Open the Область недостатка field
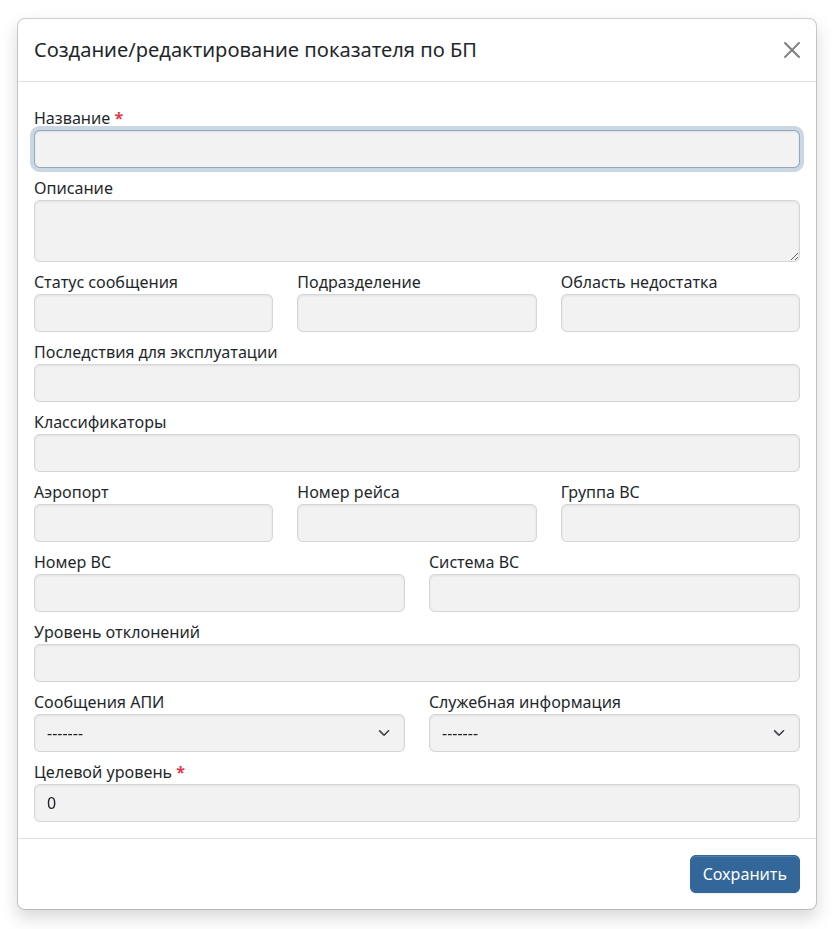Image resolution: width=832 pixels, height=929 pixels. coord(680,313)
